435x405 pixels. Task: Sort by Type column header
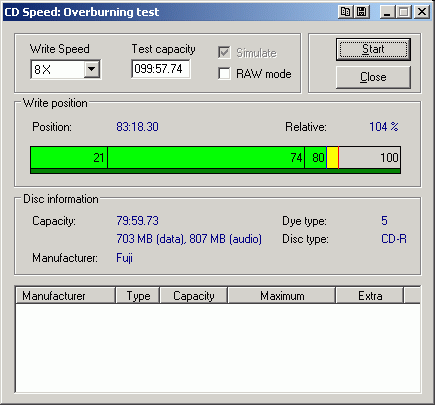click(x=138, y=296)
